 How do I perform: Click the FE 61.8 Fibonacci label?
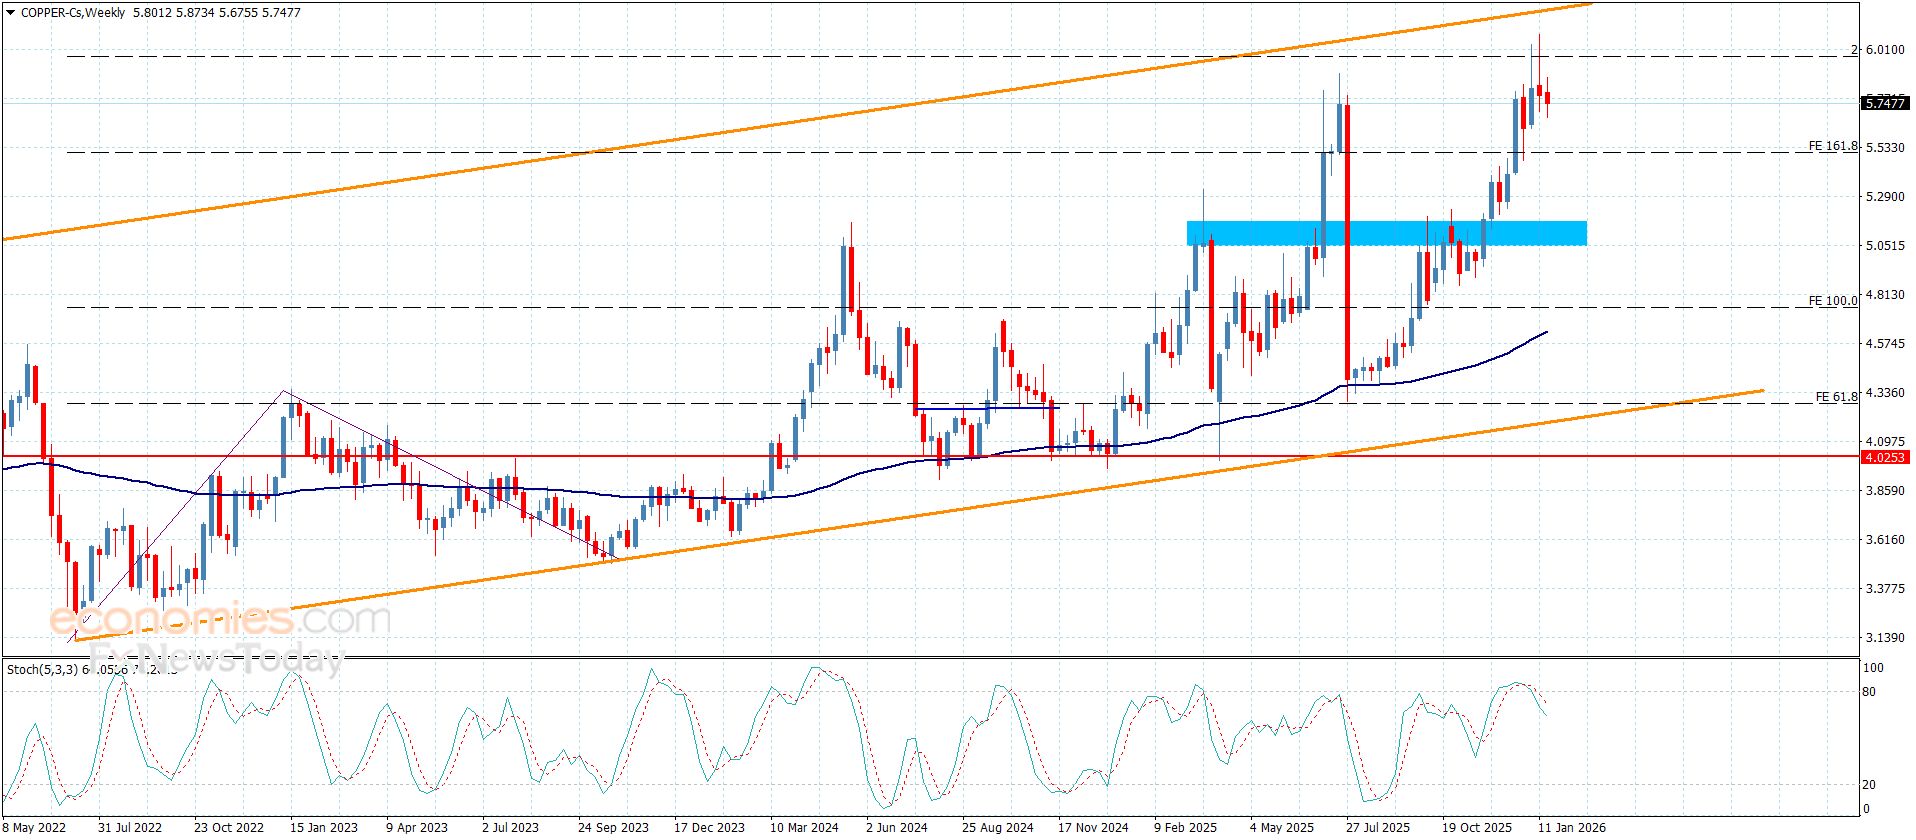point(1836,397)
